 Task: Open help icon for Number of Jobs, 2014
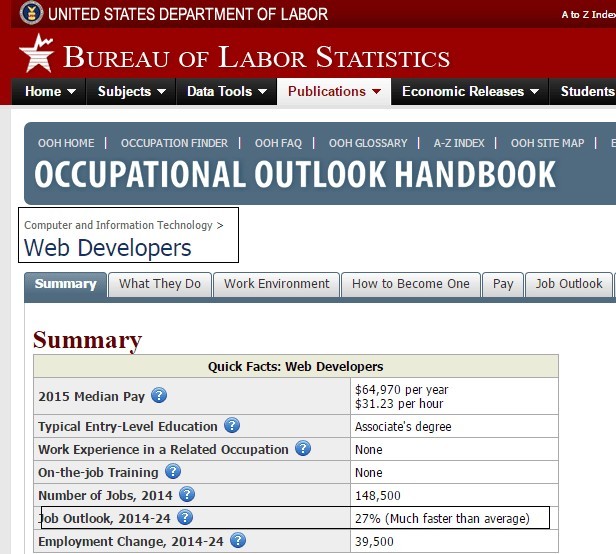pos(187,494)
